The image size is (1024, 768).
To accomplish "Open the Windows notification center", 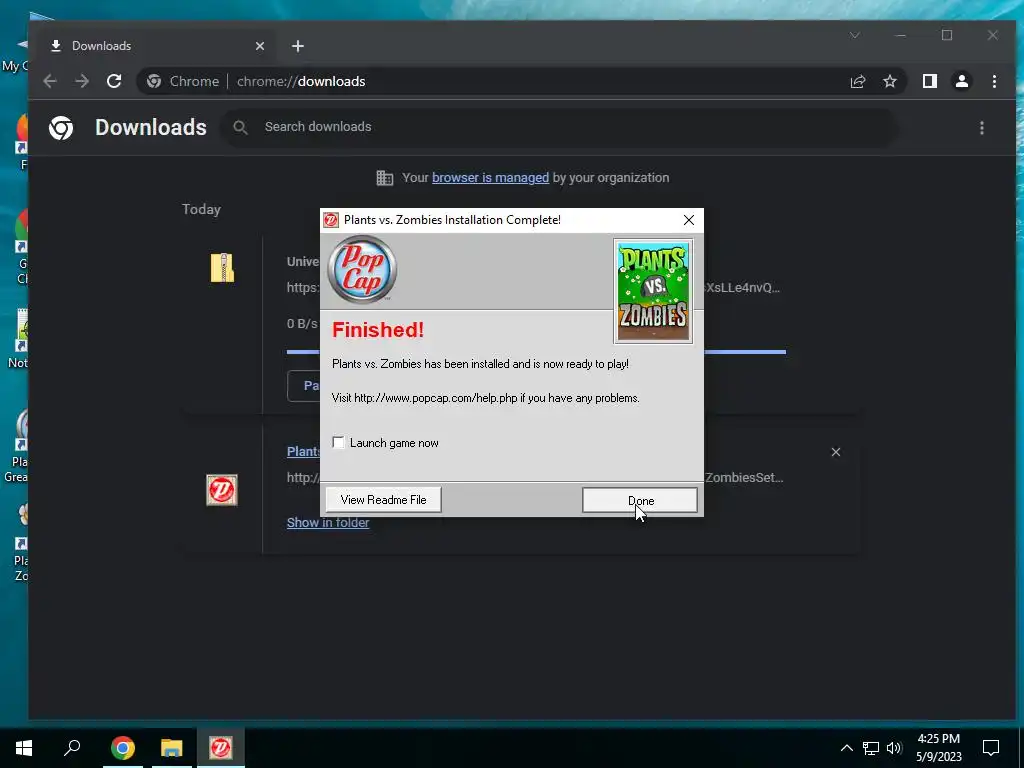I will [x=991, y=748].
